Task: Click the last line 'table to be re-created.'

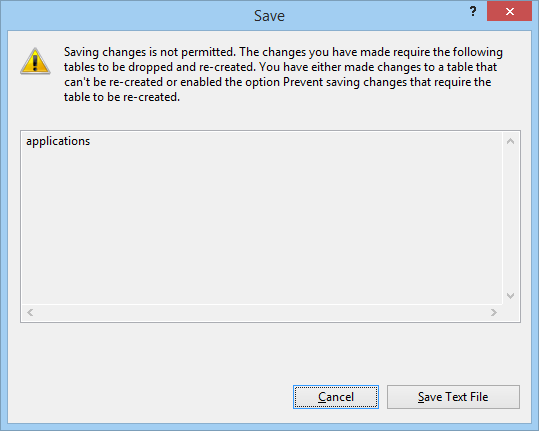Action: click(122, 97)
